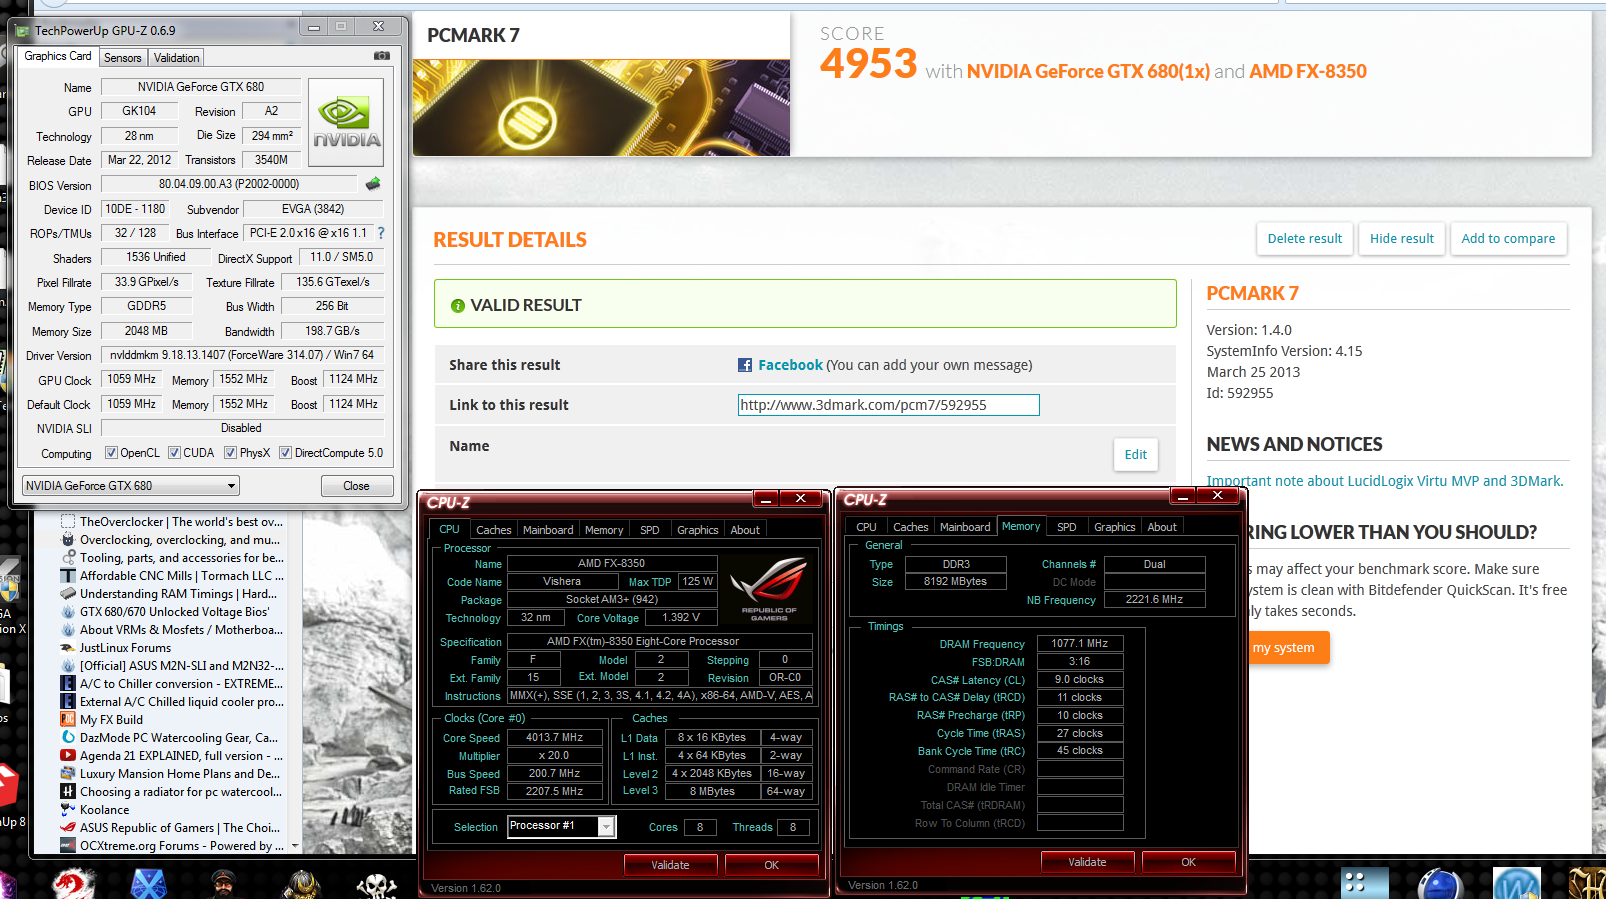Click the green BIOS save chip icon
The height and width of the screenshot is (899, 1606).
[x=373, y=184]
